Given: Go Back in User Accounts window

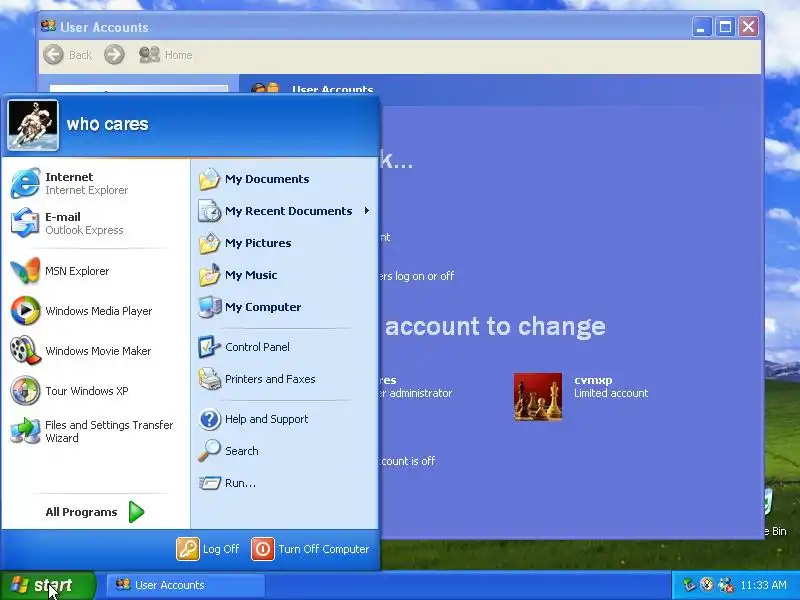Looking at the screenshot, I should pyautogui.click(x=67, y=55).
